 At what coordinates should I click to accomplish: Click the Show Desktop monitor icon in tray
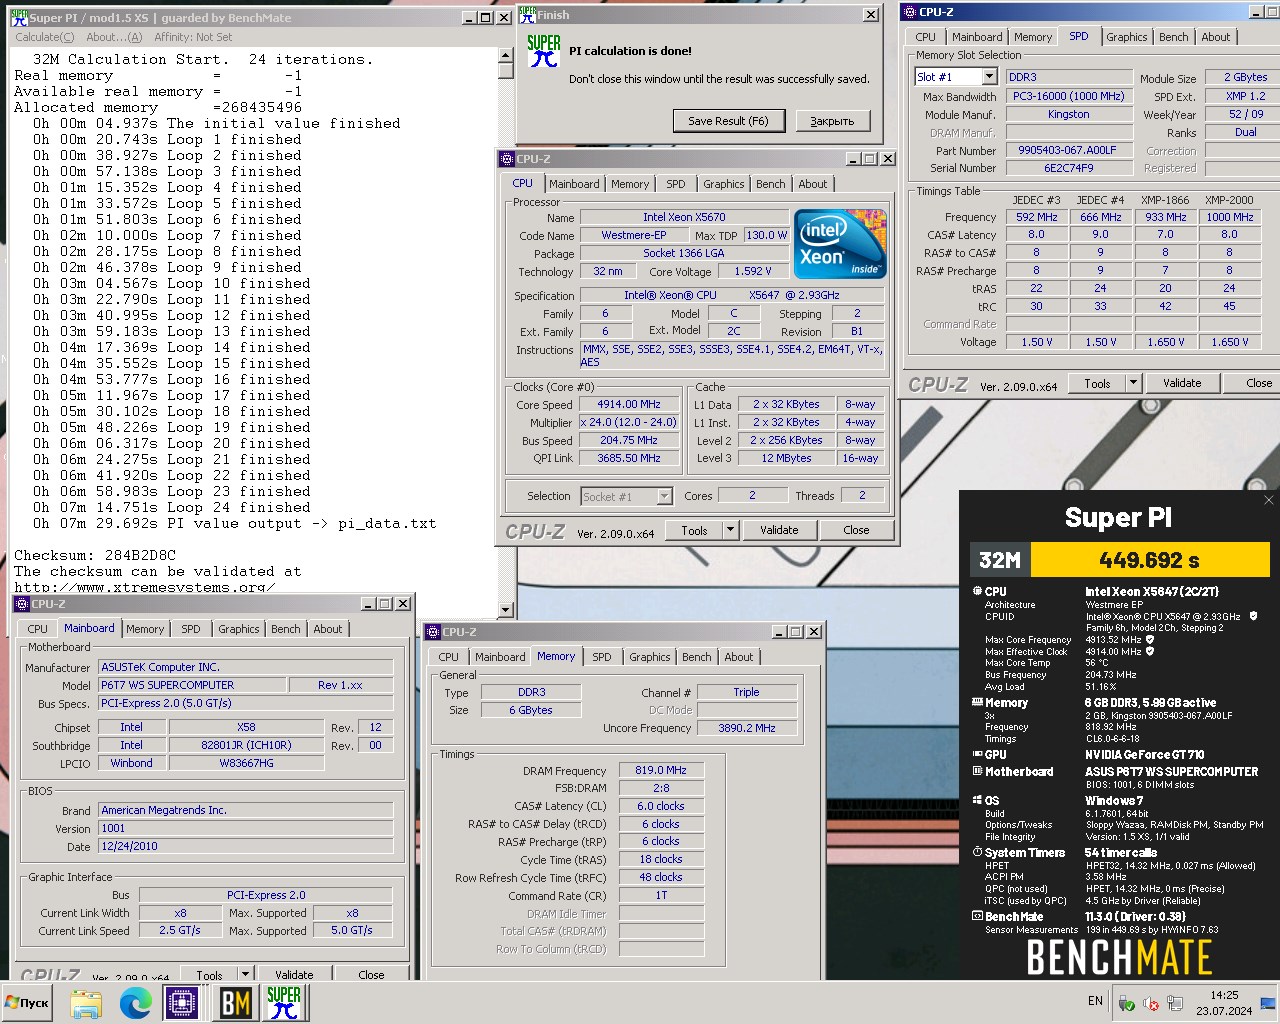[1267, 1003]
